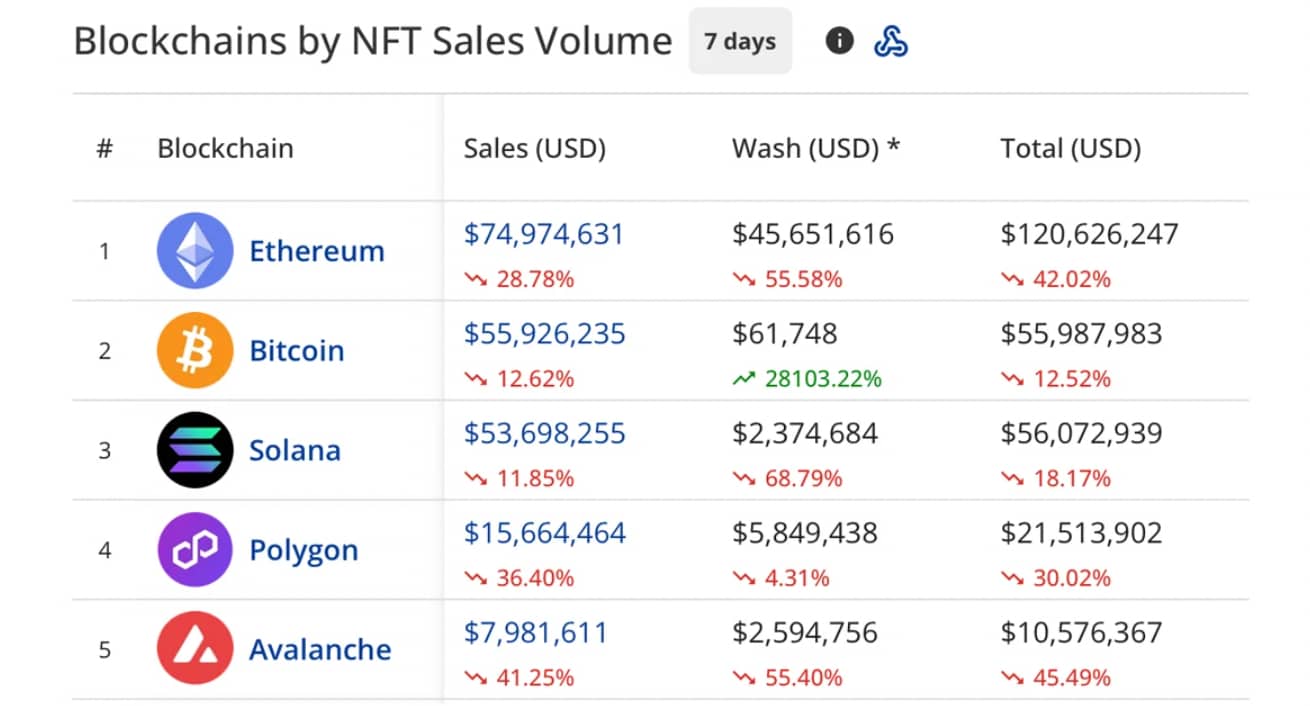Click Polygon sales value $15,664,464
The height and width of the screenshot is (706, 1310).
coord(545,534)
